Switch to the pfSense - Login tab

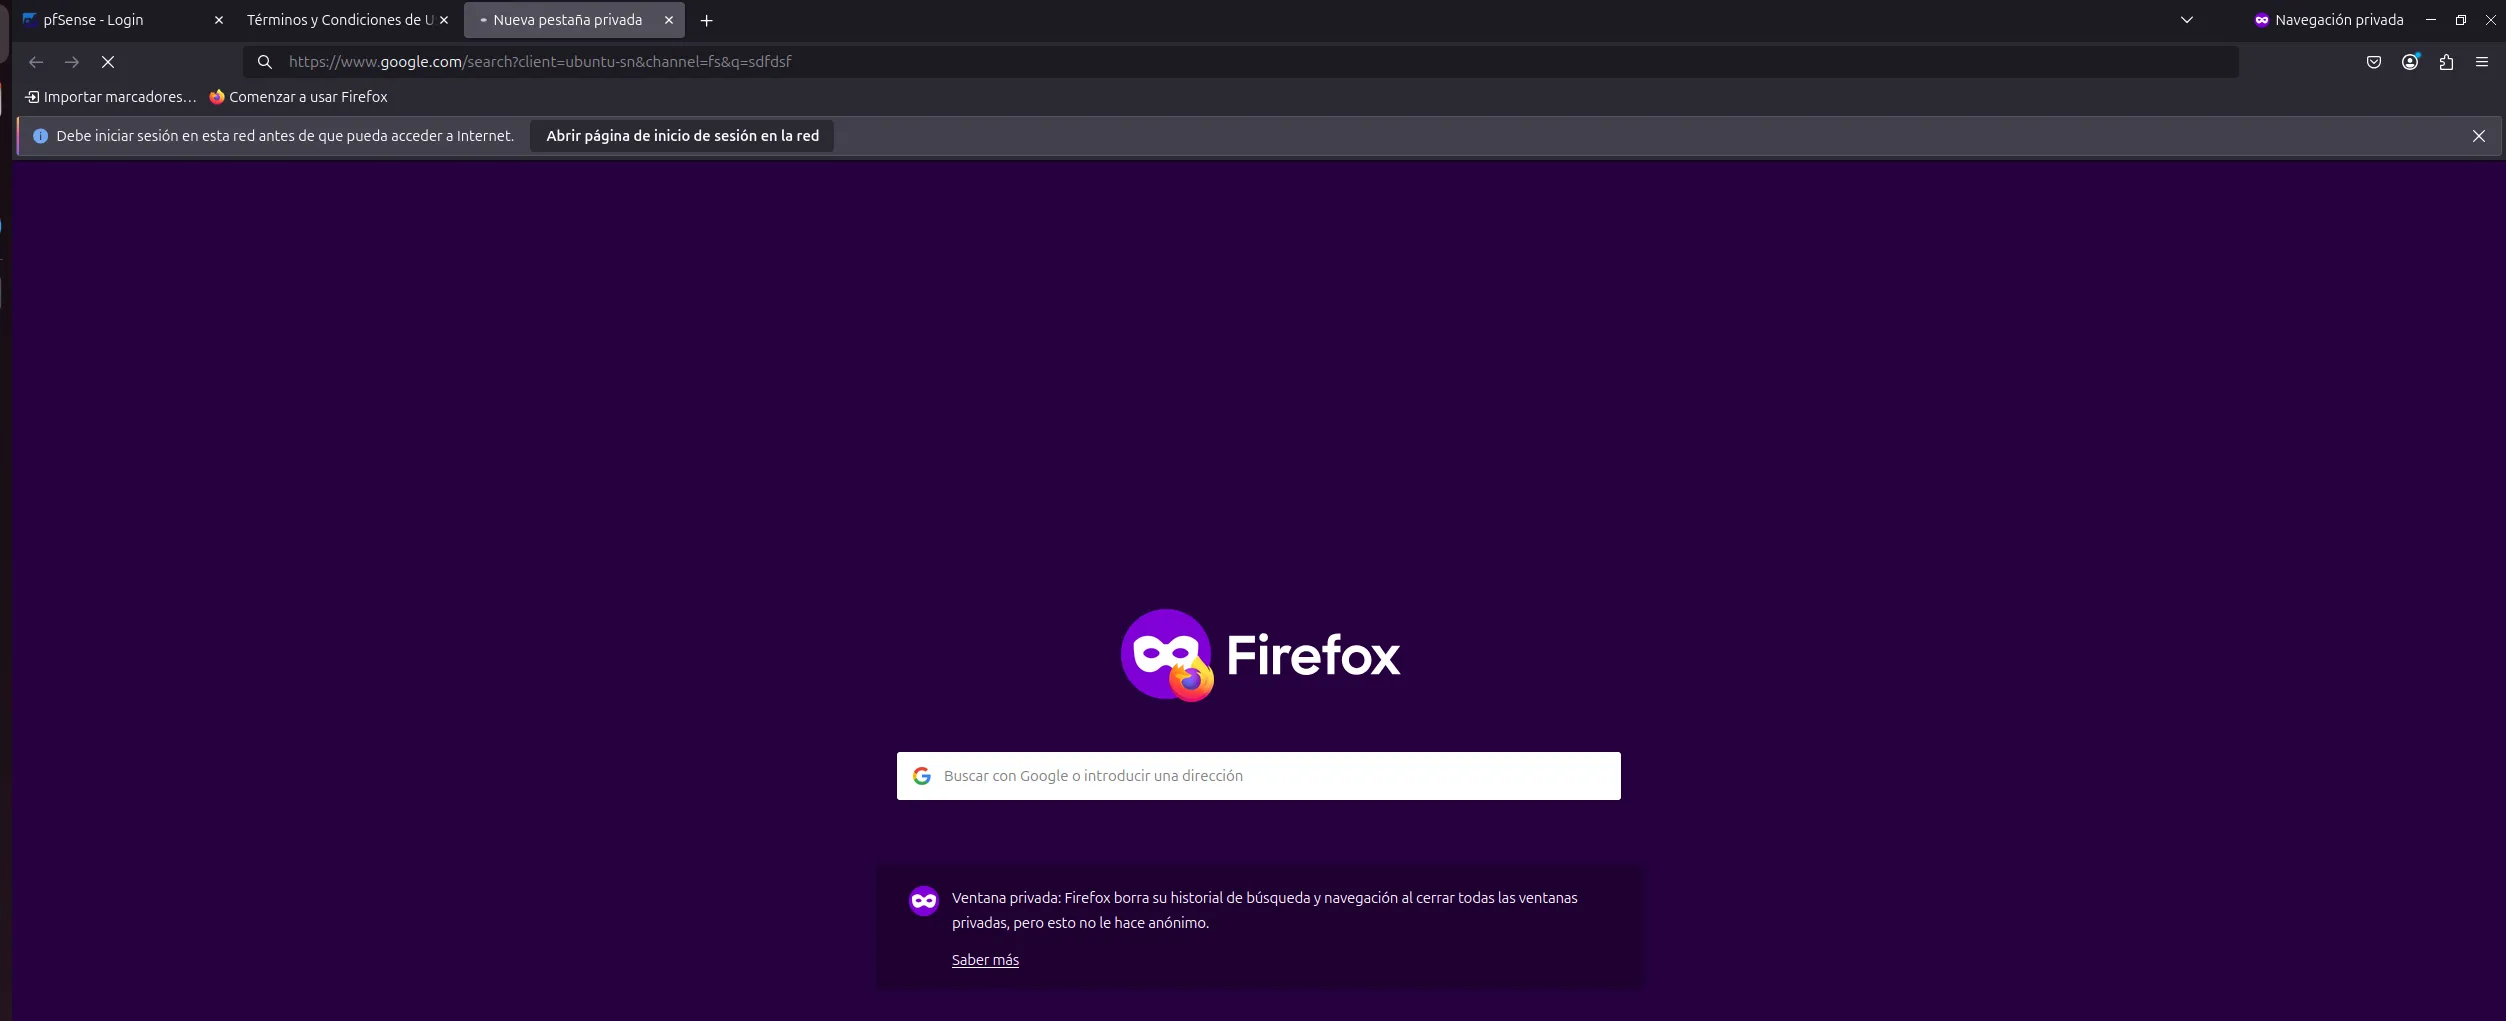click(x=120, y=20)
